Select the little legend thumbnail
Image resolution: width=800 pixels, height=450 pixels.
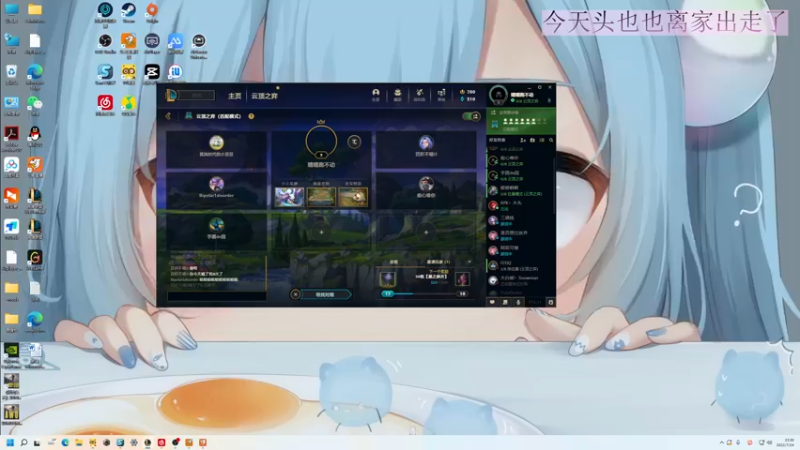point(289,196)
